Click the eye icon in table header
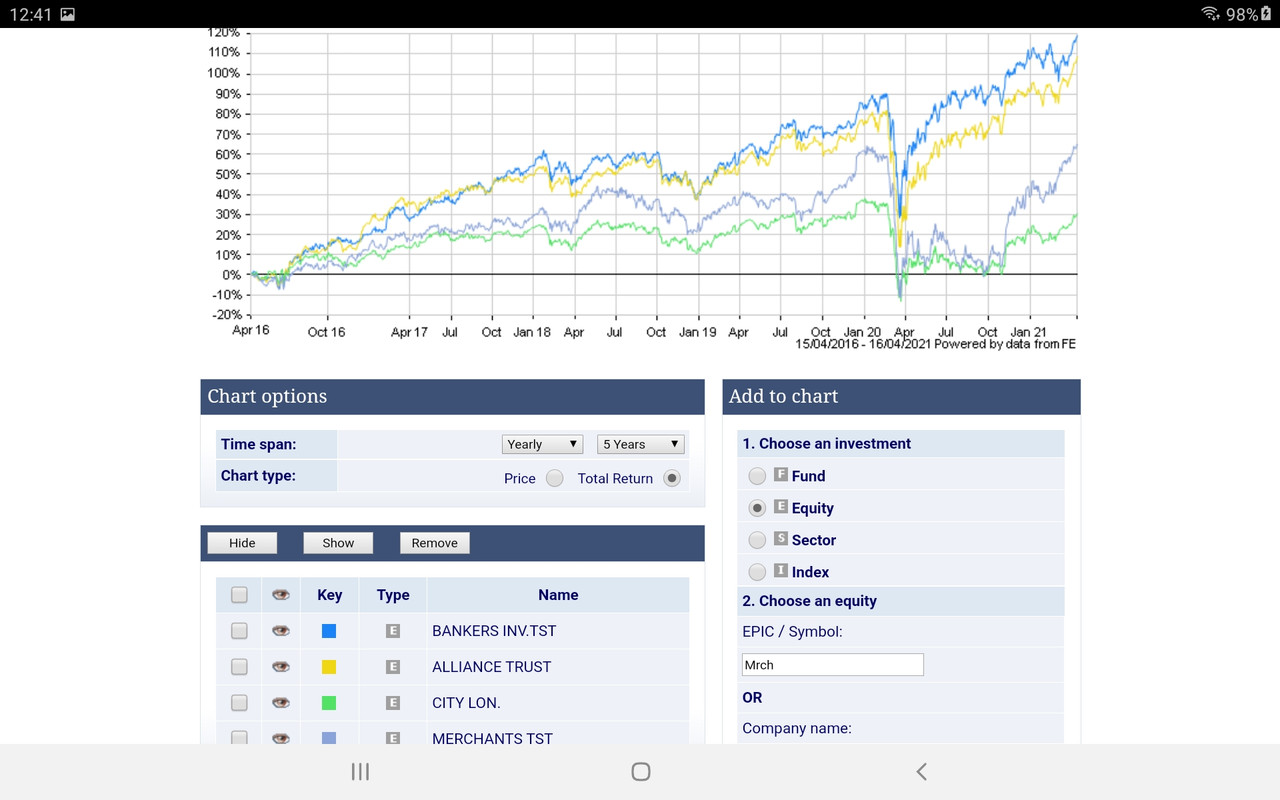The image size is (1280, 800). (x=281, y=594)
